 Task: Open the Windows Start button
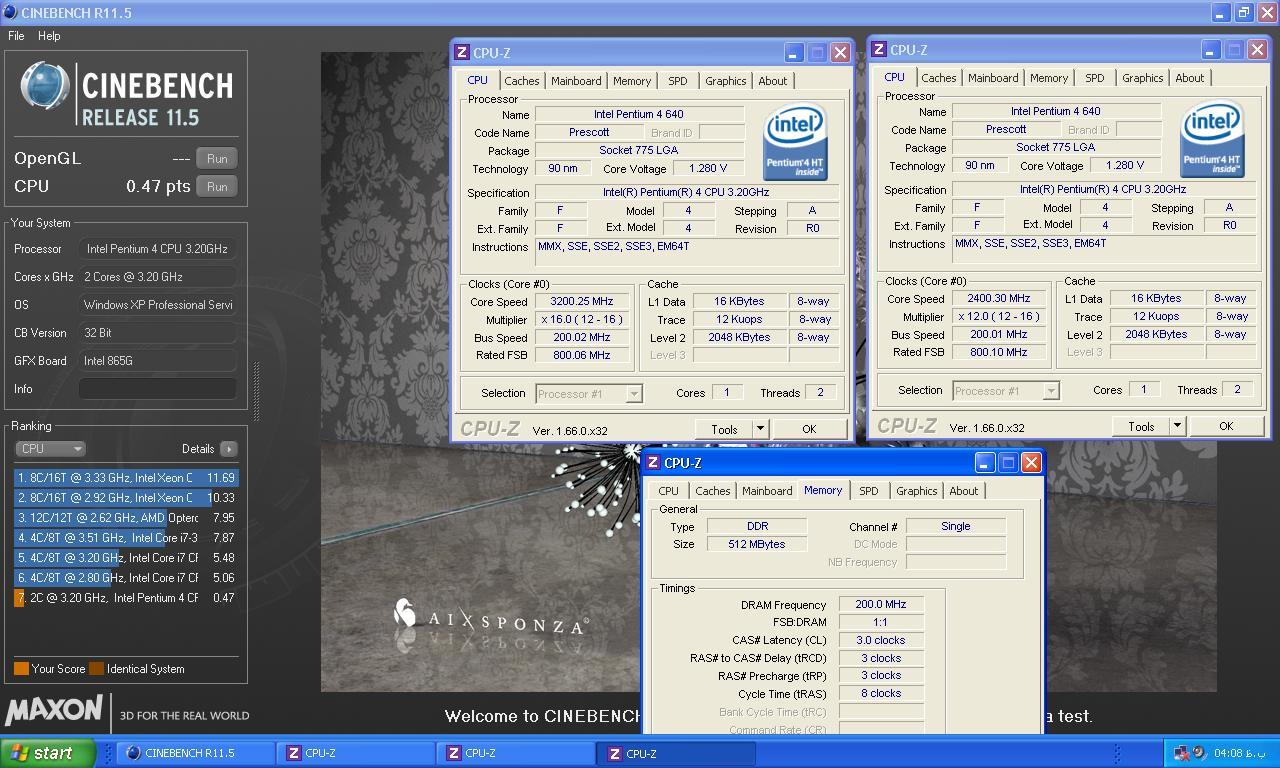click(47, 753)
